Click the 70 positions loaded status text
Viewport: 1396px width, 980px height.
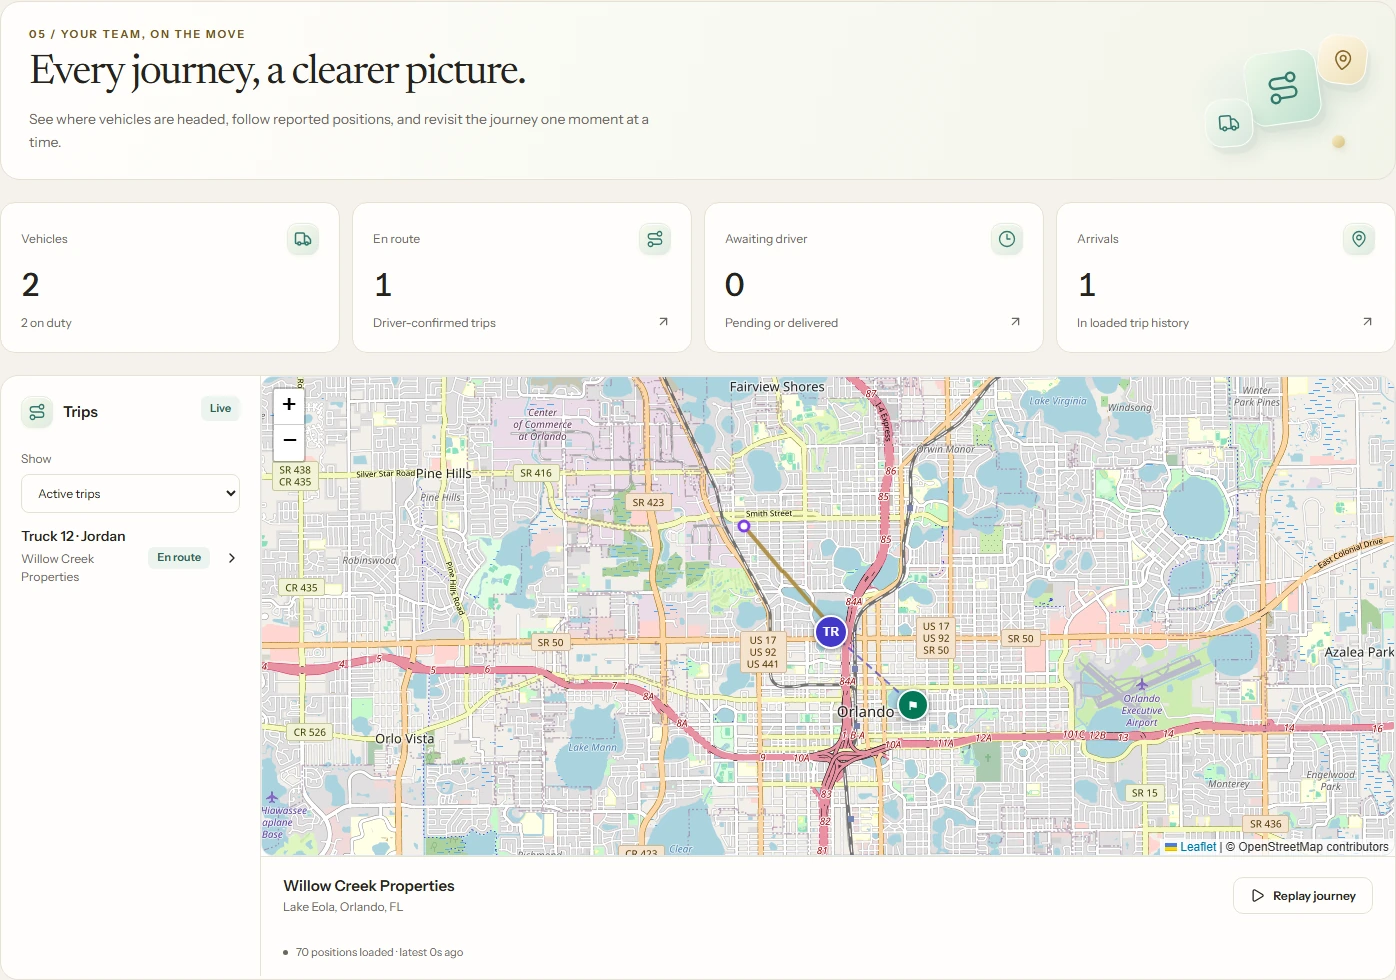(x=379, y=952)
